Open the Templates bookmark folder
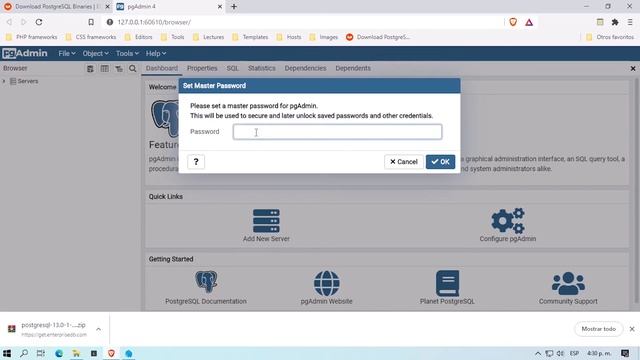The width and height of the screenshot is (640, 360). [x=250, y=37]
